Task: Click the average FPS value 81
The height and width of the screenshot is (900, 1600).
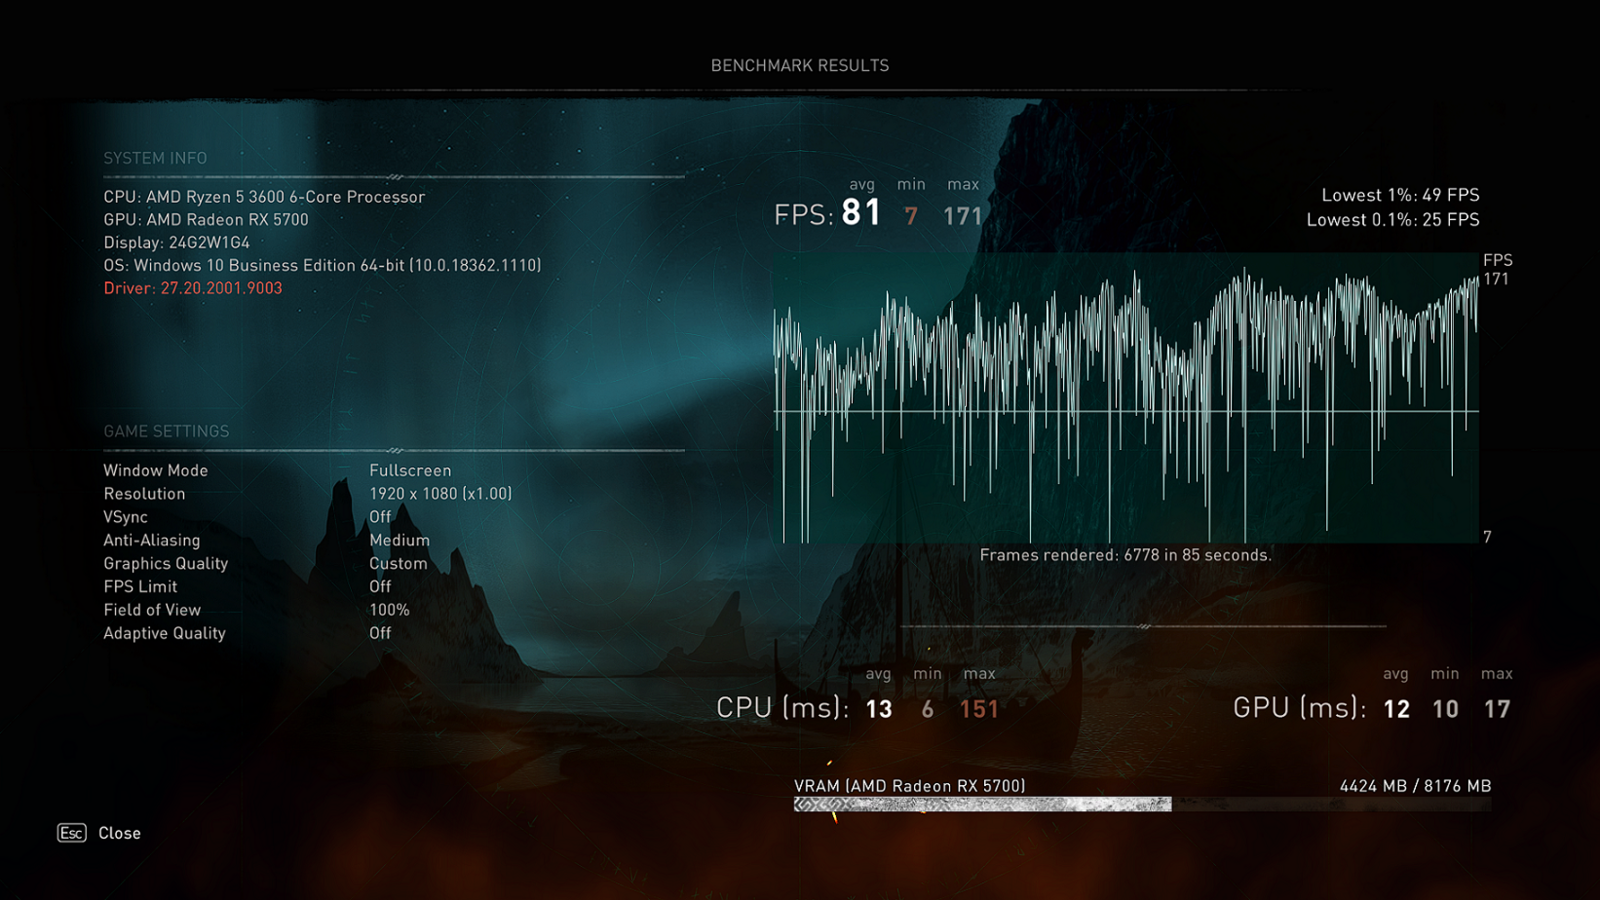Action: coord(861,213)
